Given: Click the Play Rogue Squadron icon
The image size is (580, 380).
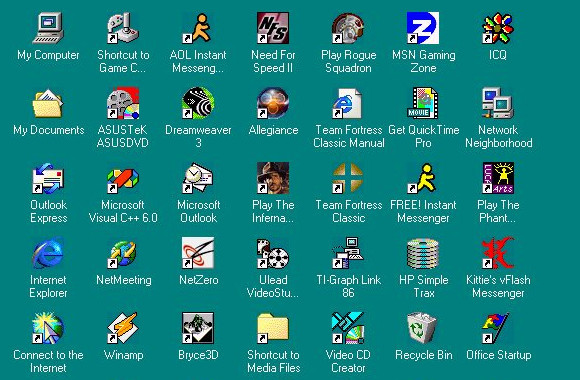Looking at the screenshot, I should pos(348,28).
